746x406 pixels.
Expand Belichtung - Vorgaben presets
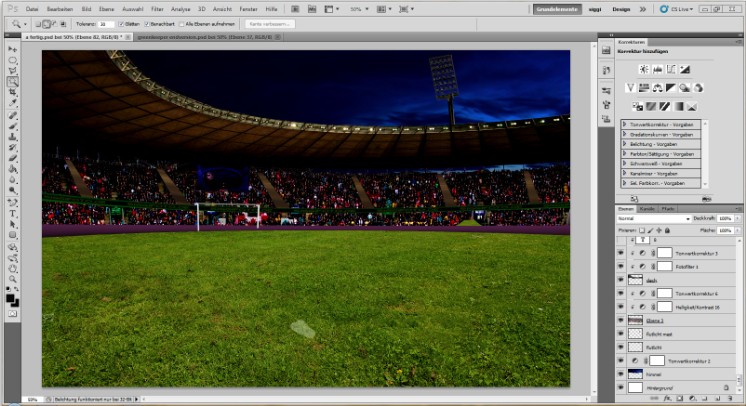pyautogui.click(x=625, y=144)
